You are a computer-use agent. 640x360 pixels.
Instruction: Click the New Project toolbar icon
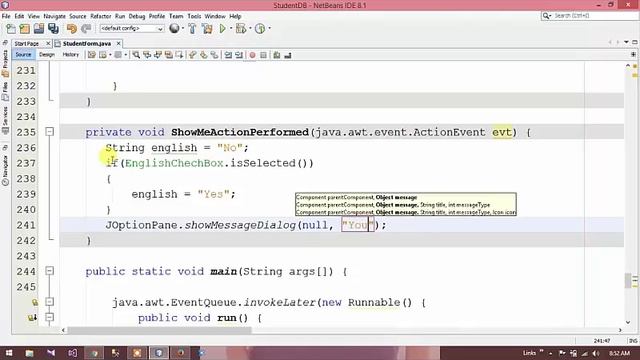point(25,29)
